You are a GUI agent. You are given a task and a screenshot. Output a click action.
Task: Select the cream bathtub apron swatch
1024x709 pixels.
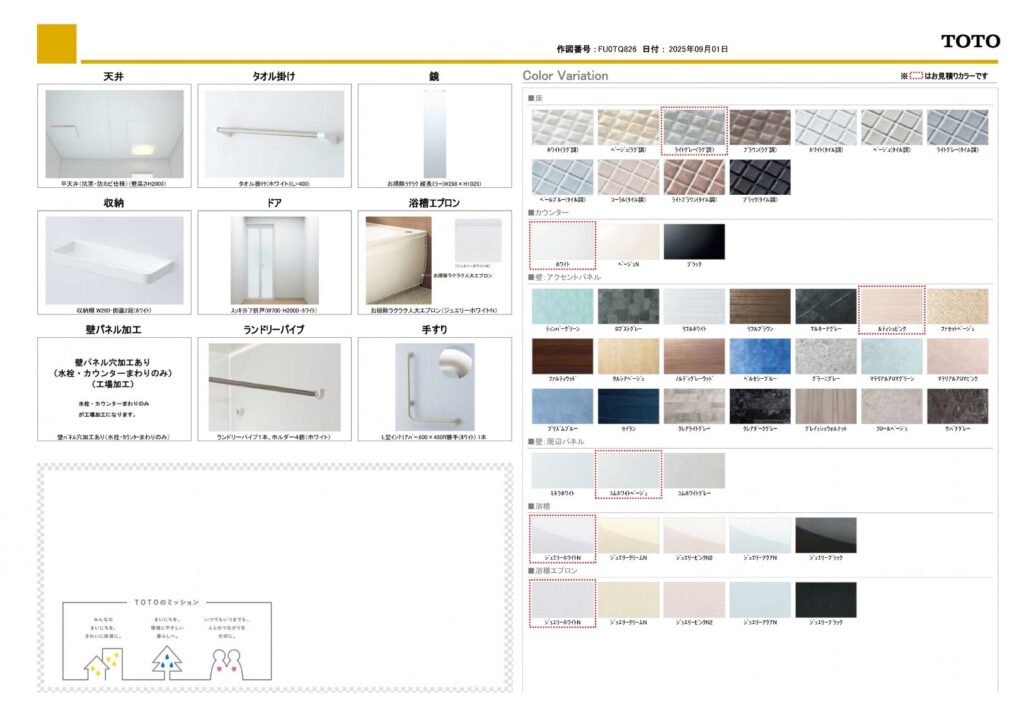(x=628, y=599)
